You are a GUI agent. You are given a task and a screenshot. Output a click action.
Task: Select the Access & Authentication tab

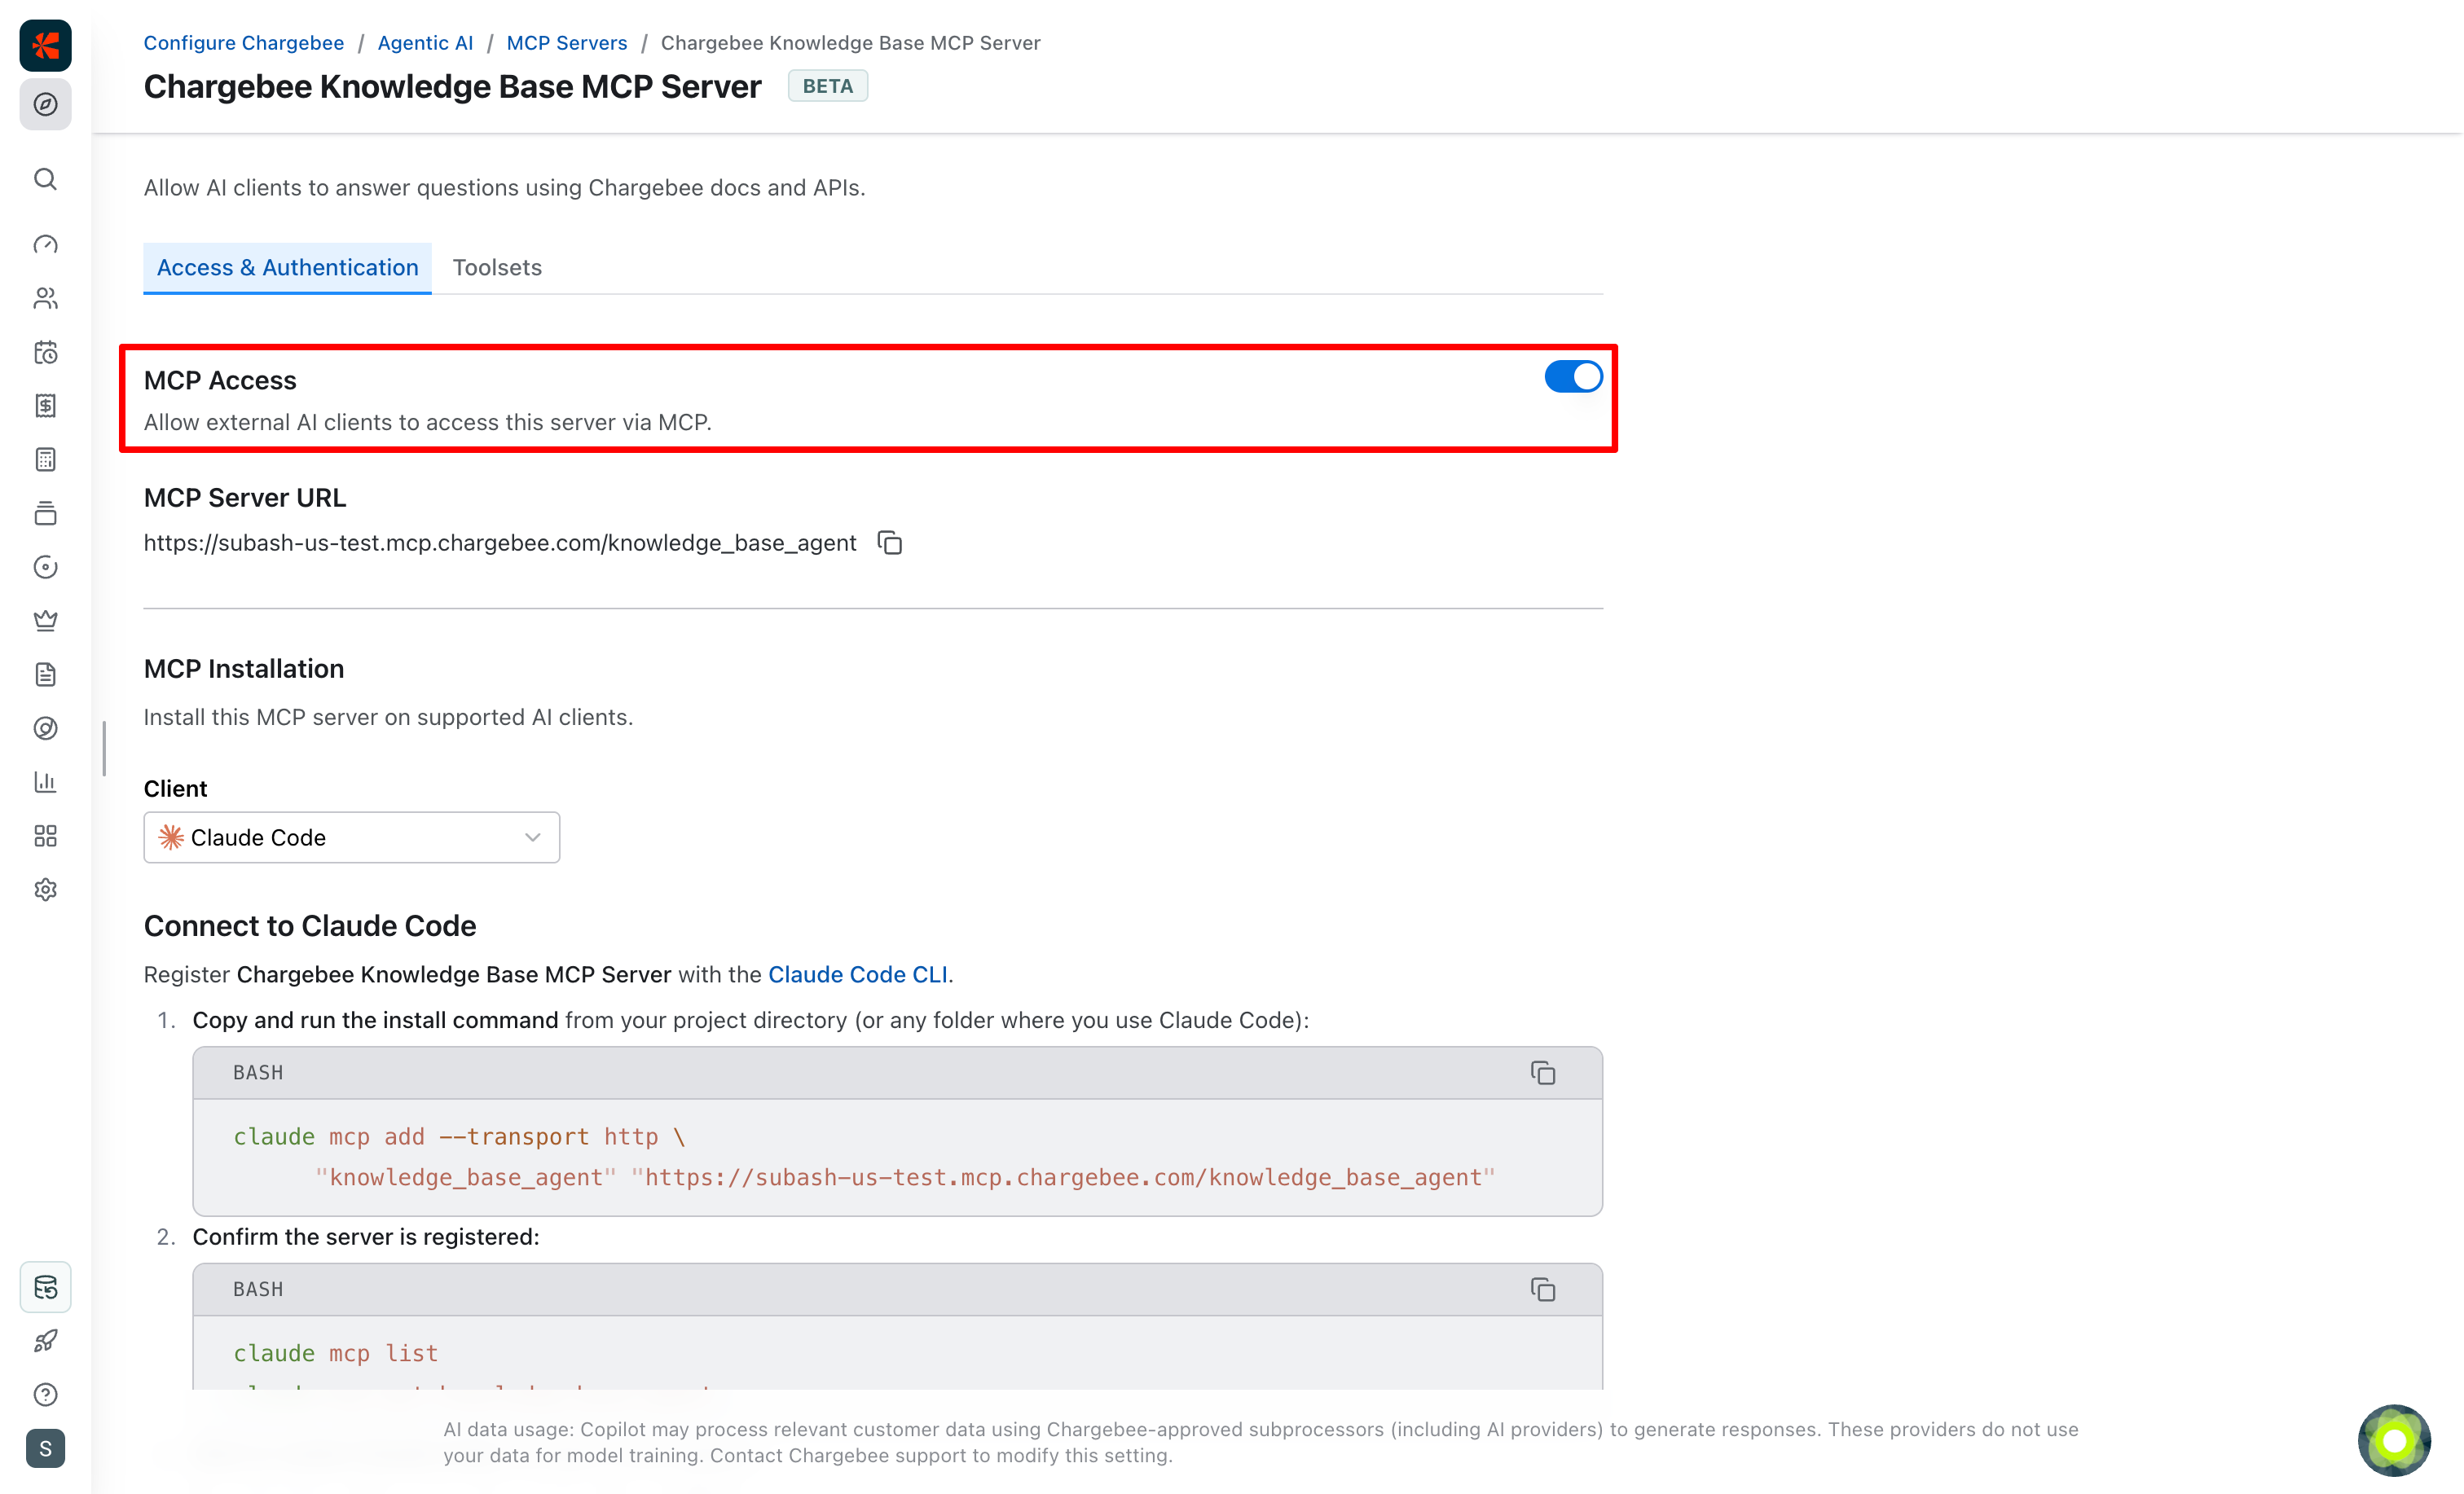click(x=288, y=268)
